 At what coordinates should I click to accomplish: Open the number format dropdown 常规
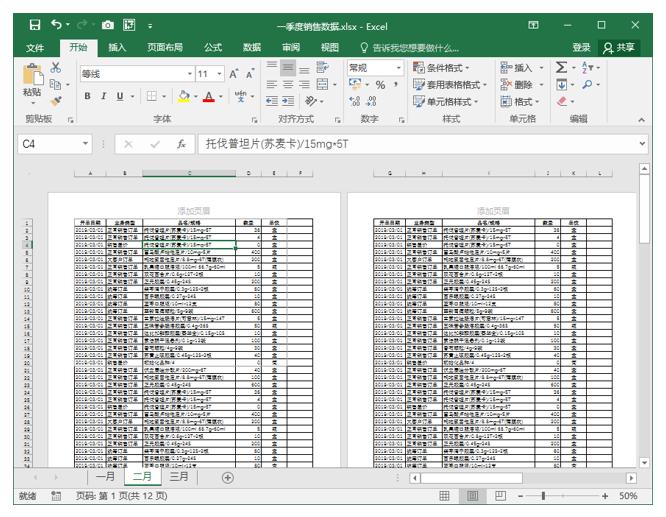click(x=398, y=68)
